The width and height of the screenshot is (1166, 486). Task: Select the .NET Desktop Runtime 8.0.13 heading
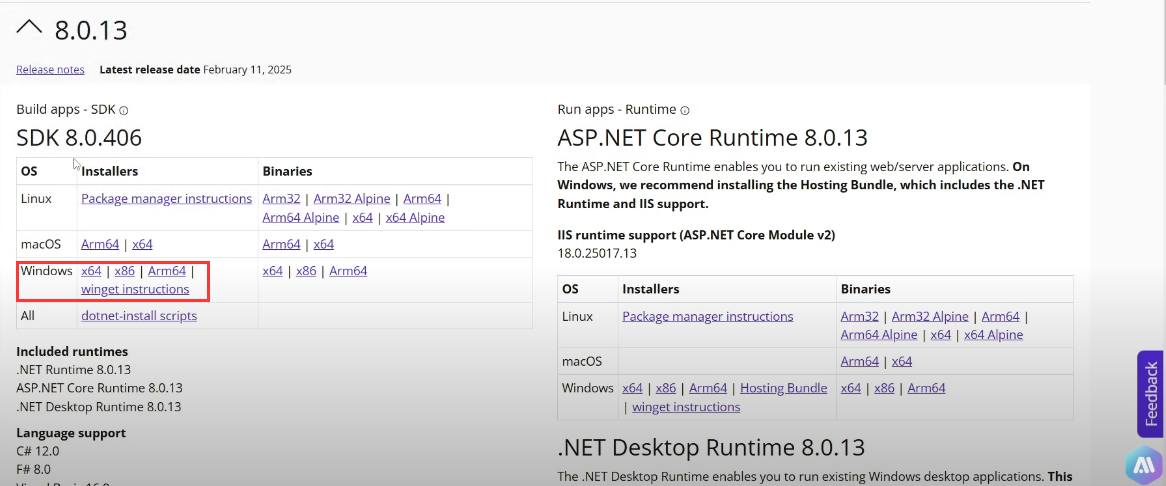tap(711, 447)
